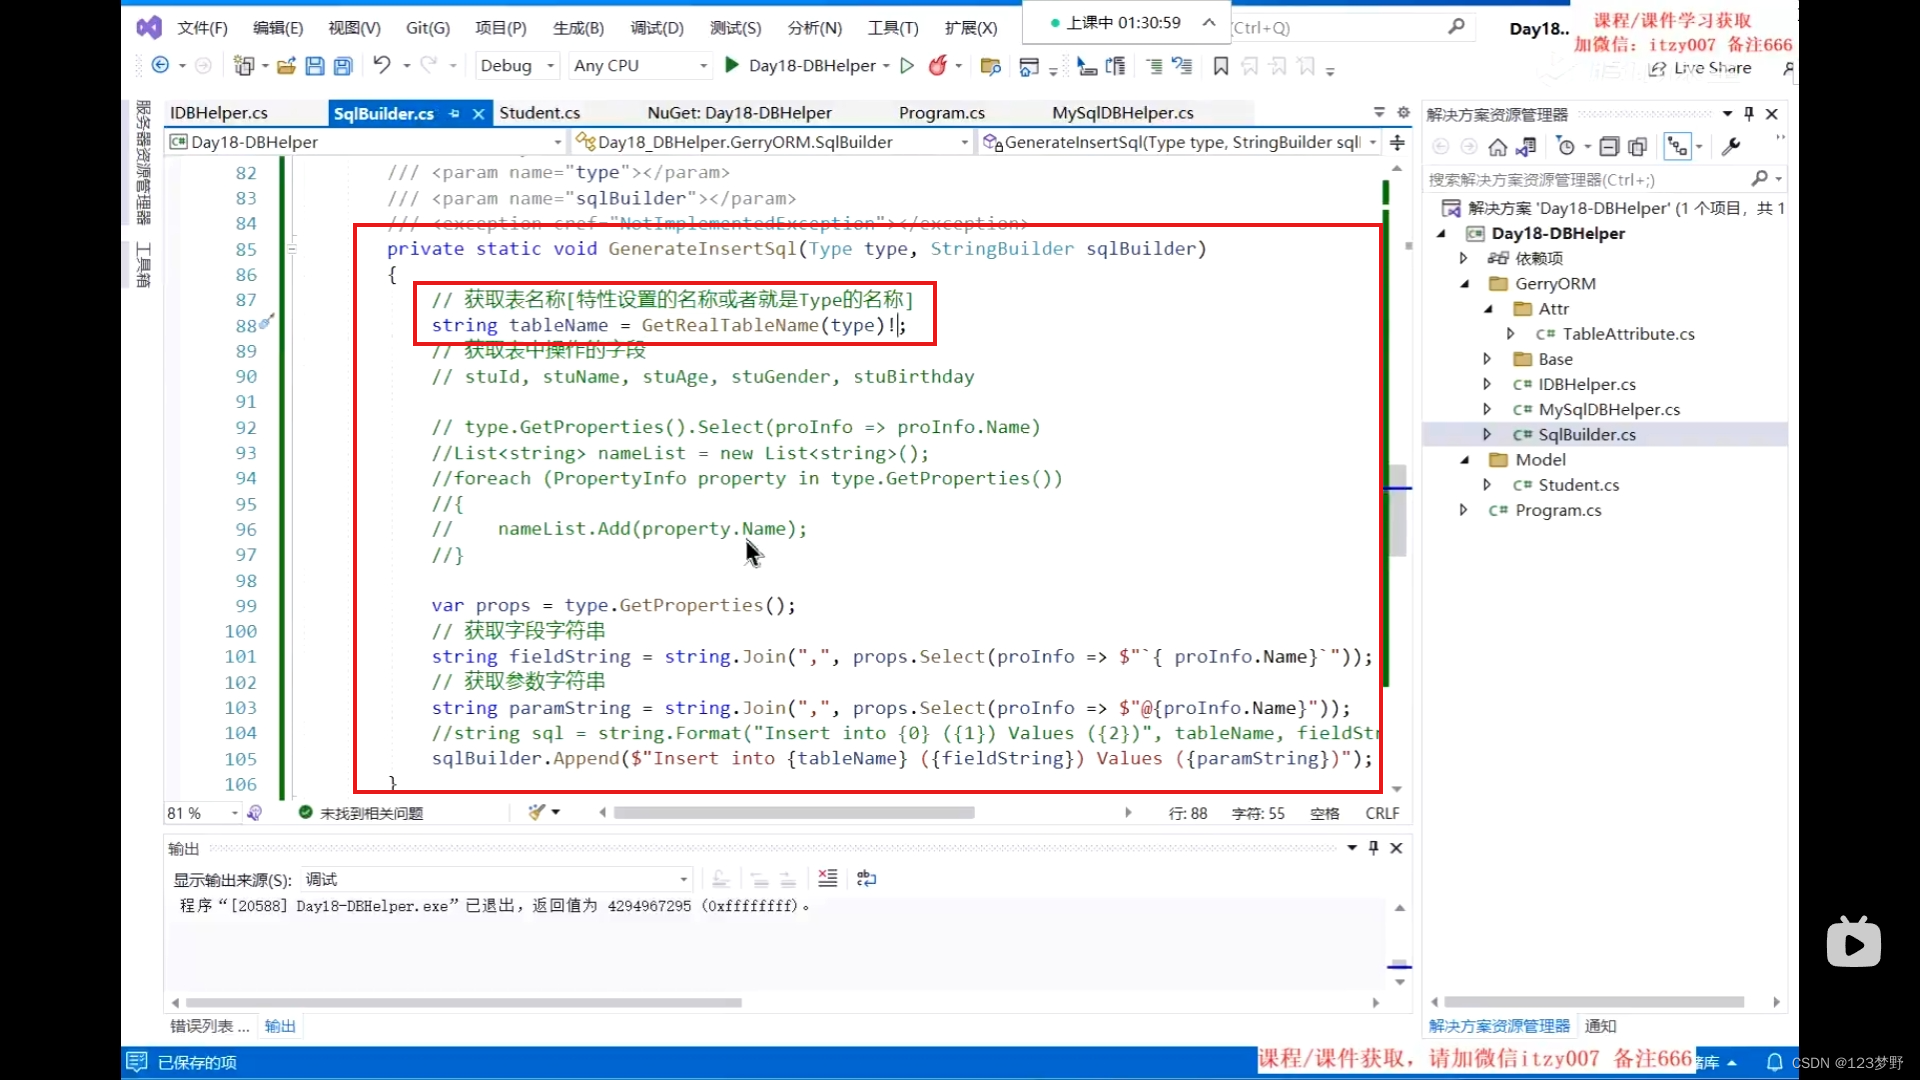
Task: Toggle track active item view button
Action: (1677, 147)
